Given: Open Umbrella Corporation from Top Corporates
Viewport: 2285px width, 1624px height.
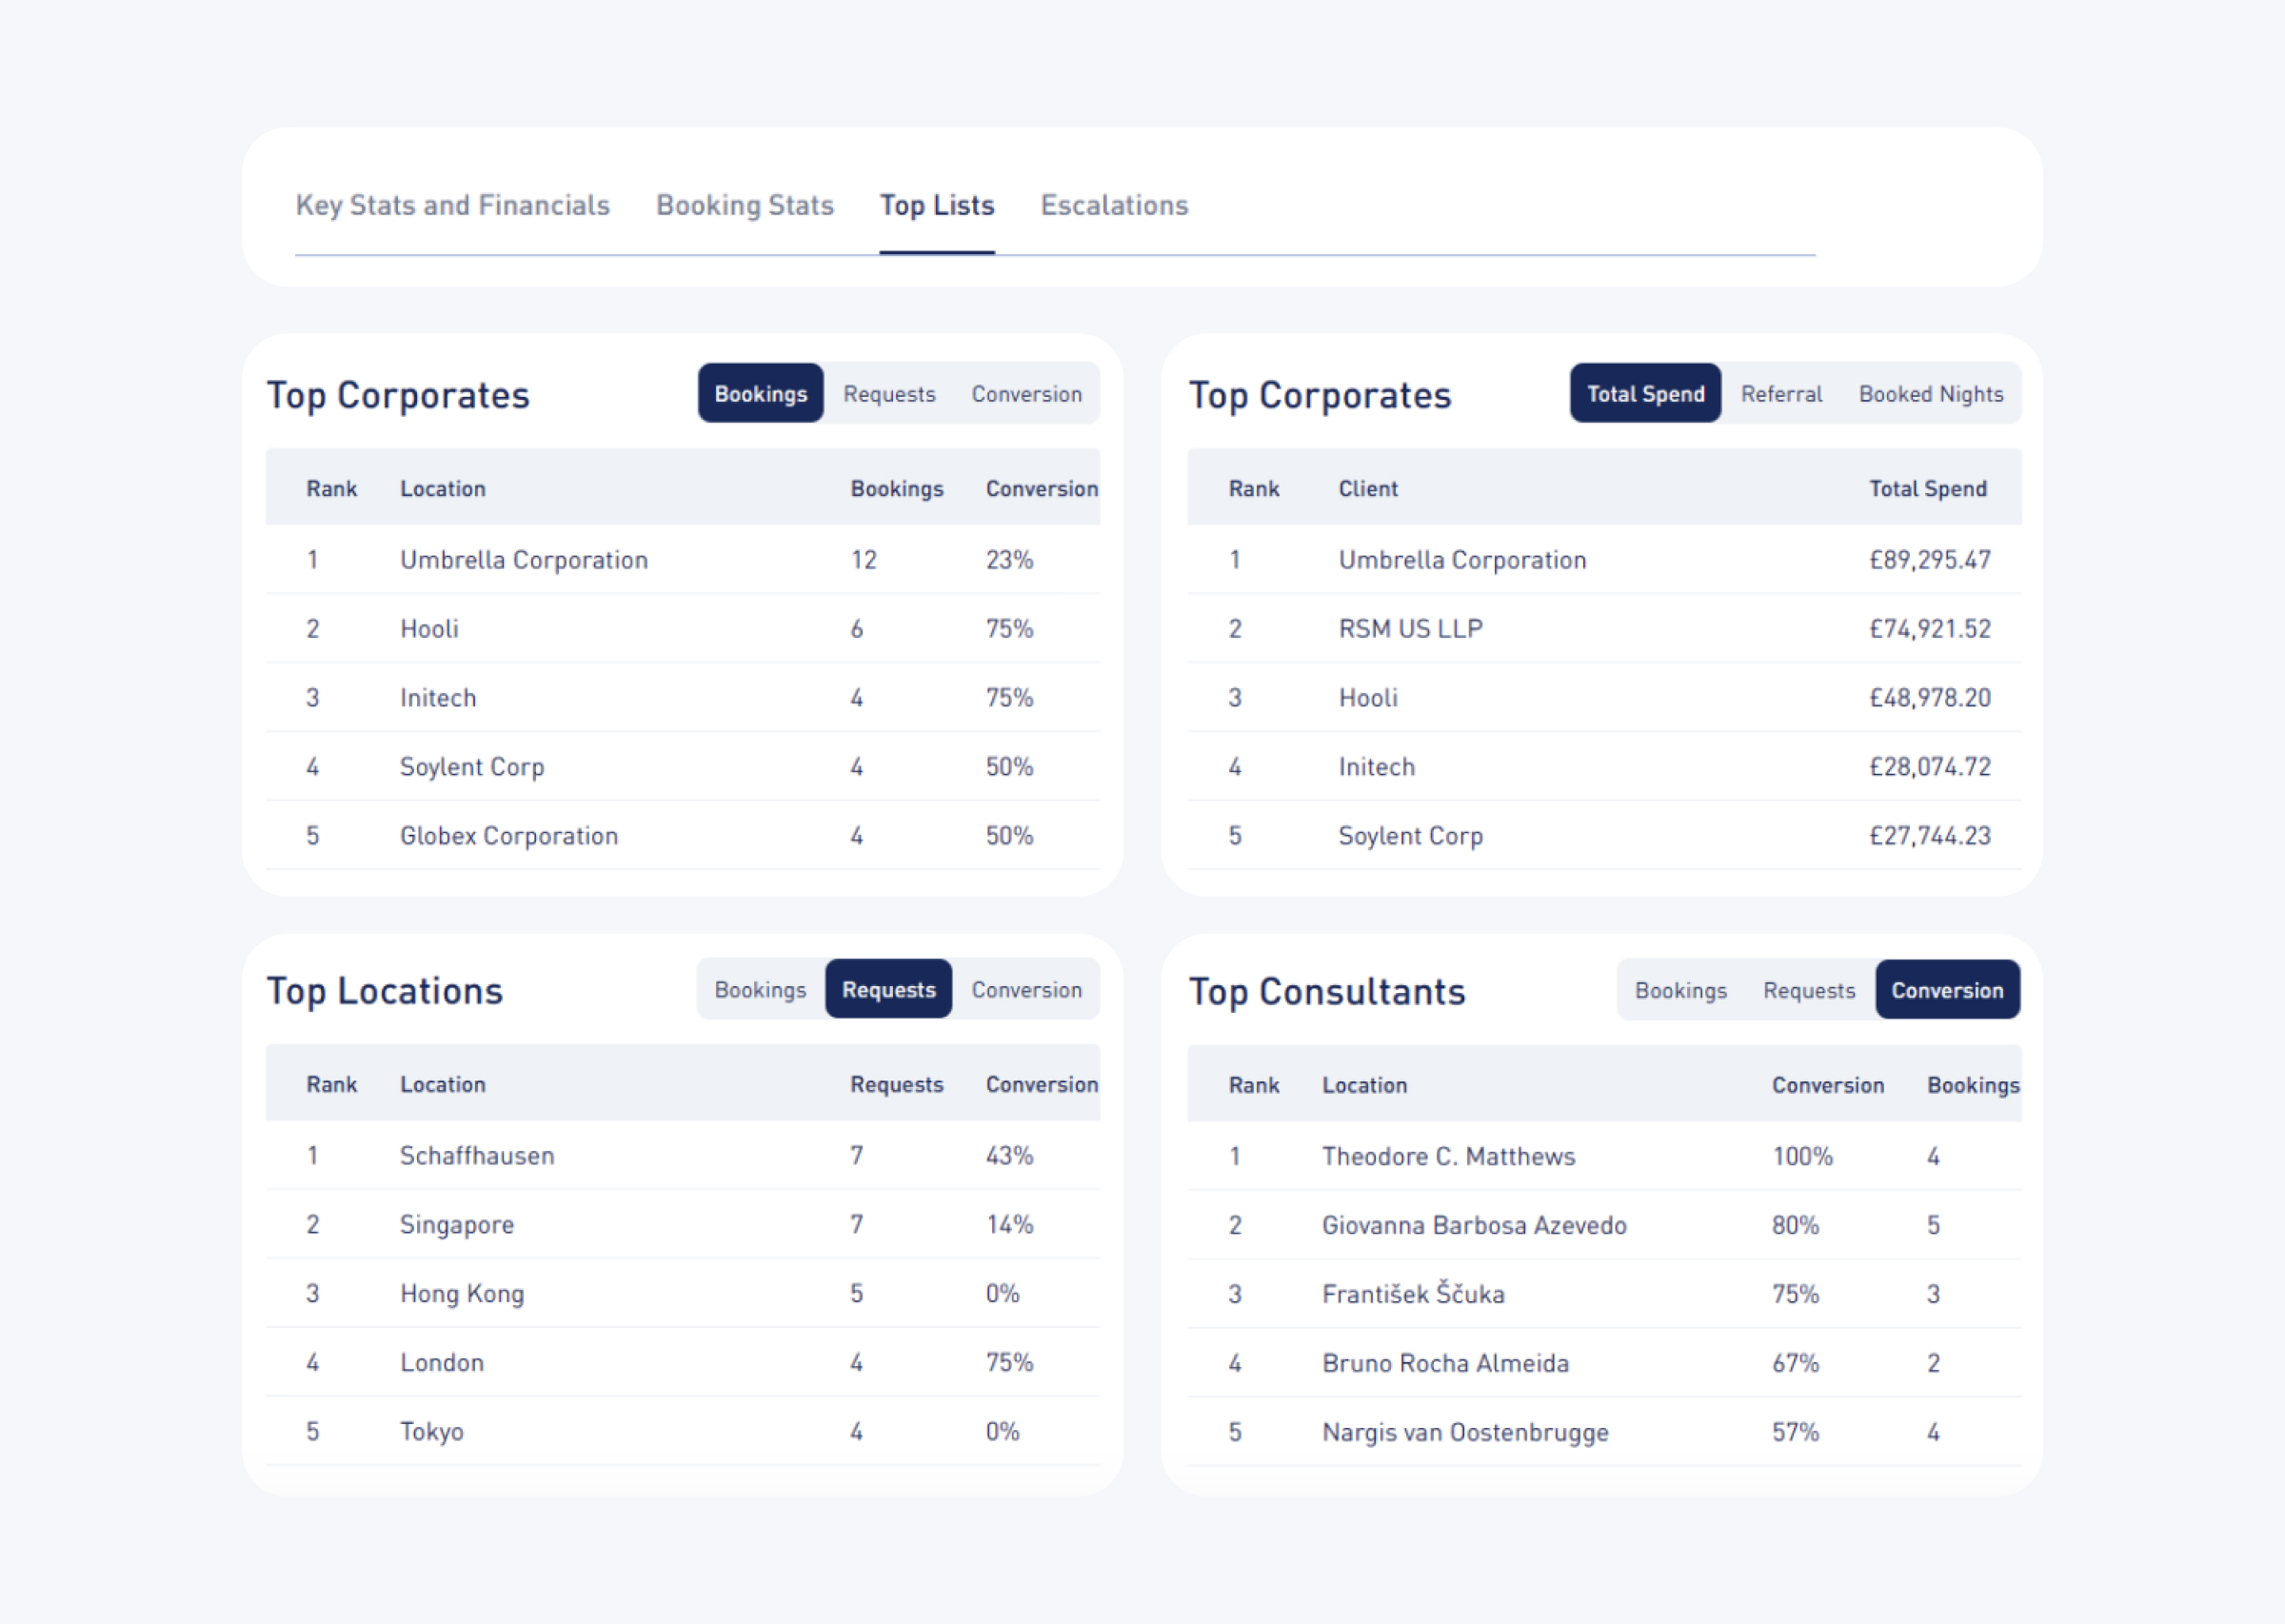Looking at the screenshot, I should (524, 560).
